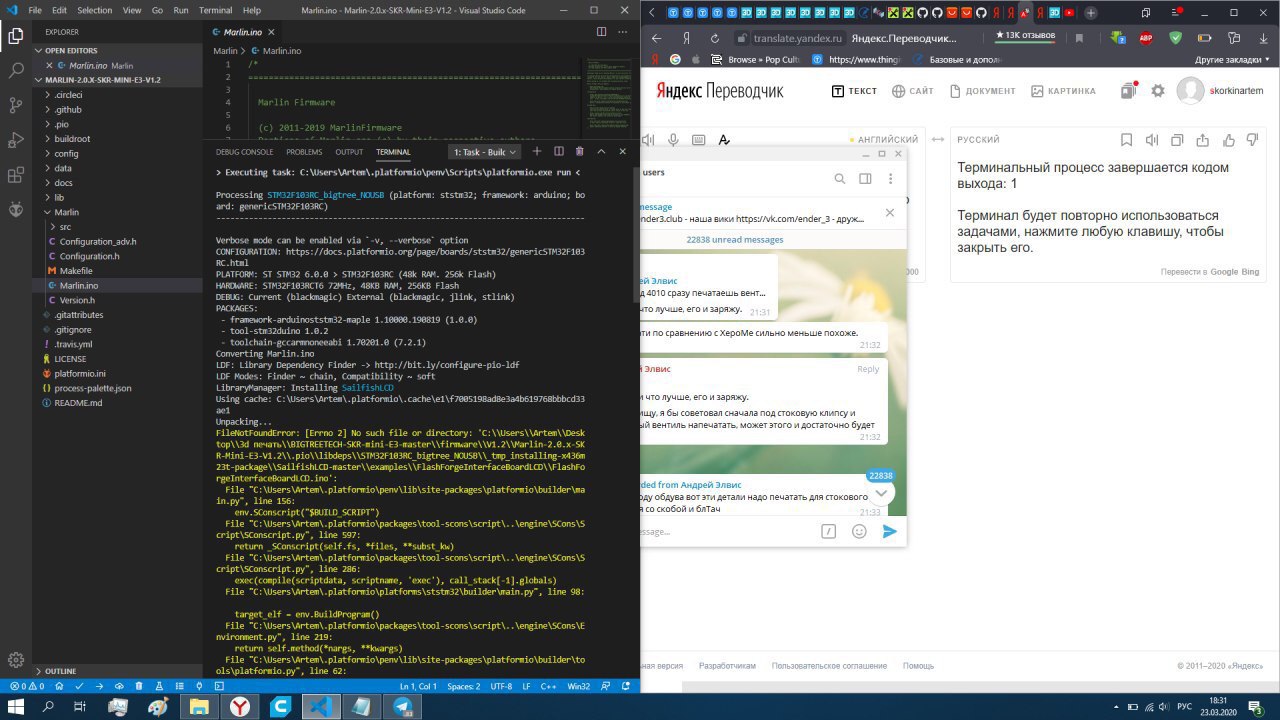
Task: Select the 'Документ' translator mode tab
Action: pos(982,91)
